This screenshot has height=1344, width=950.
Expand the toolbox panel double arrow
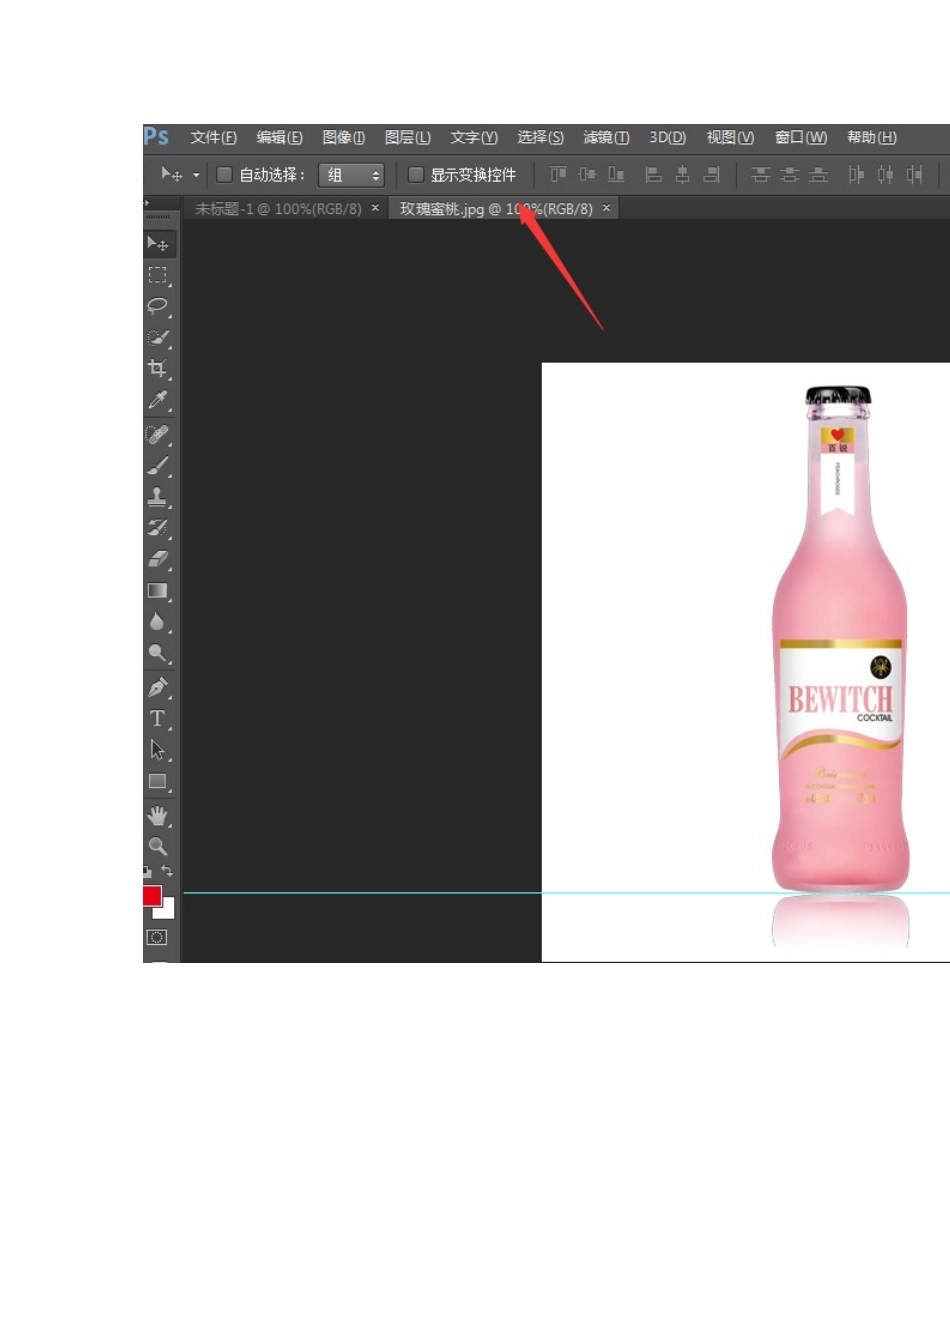146,203
